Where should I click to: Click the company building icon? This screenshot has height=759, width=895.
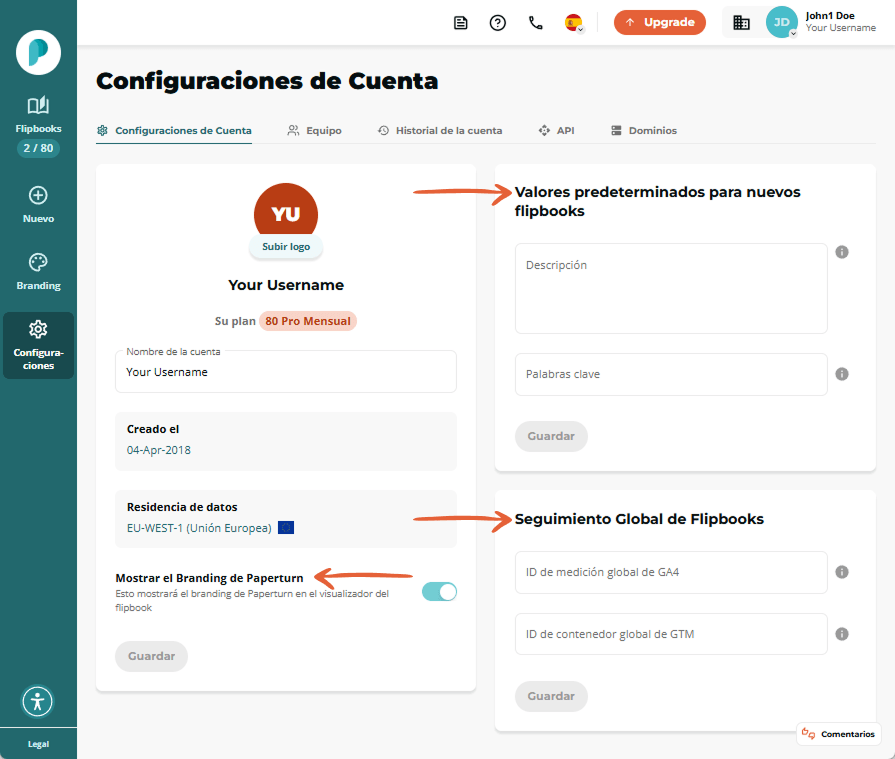coord(741,23)
